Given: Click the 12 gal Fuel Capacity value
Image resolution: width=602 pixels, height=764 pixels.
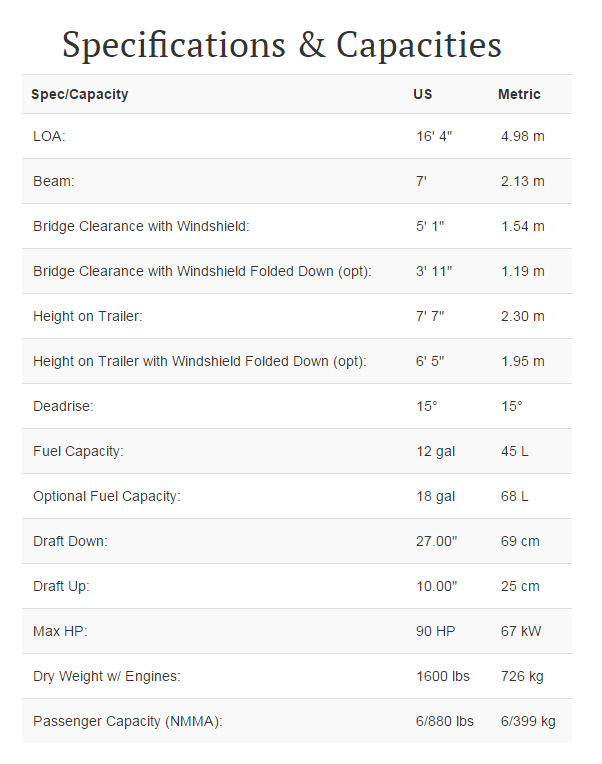Looking at the screenshot, I should 436,451.
